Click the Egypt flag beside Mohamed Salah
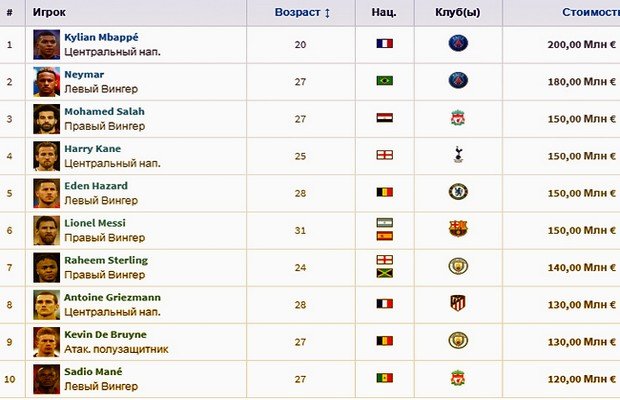The width and height of the screenshot is (620, 400). pos(385,118)
